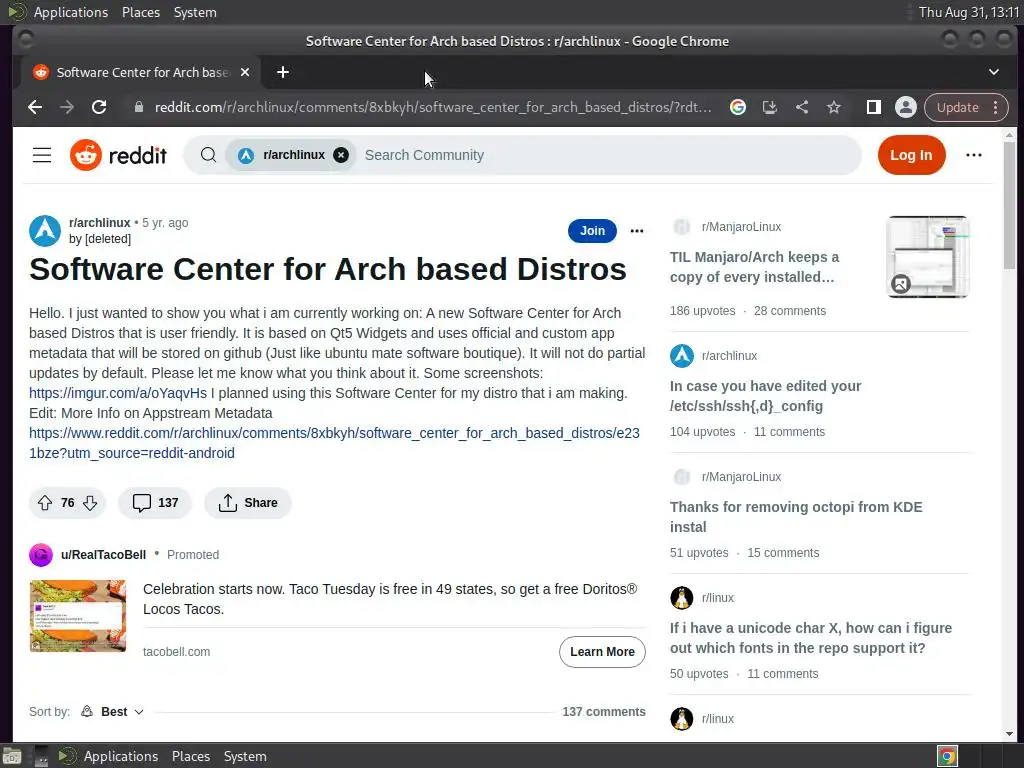The height and width of the screenshot is (768, 1024).
Task: Go to Reddit home via logo
Action: (118, 155)
